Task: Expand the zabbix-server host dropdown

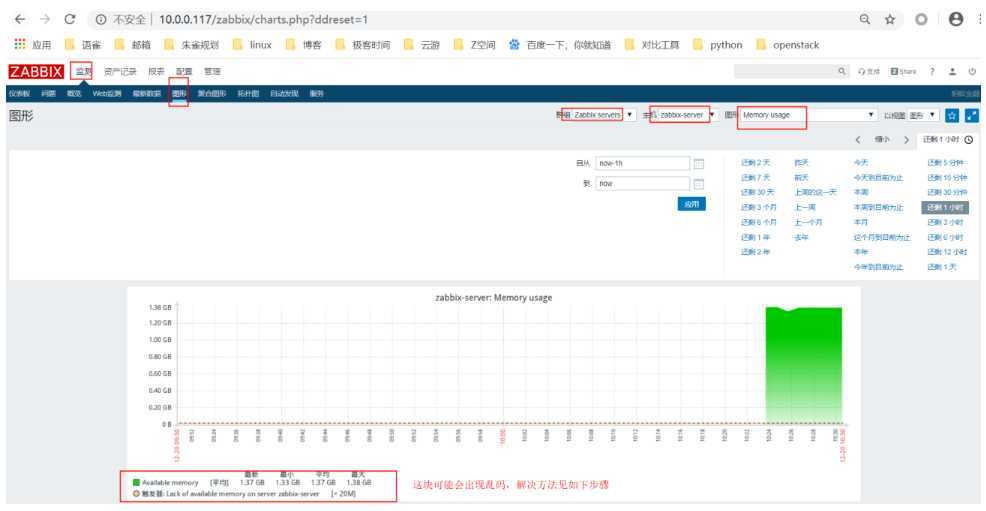Action: click(687, 115)
